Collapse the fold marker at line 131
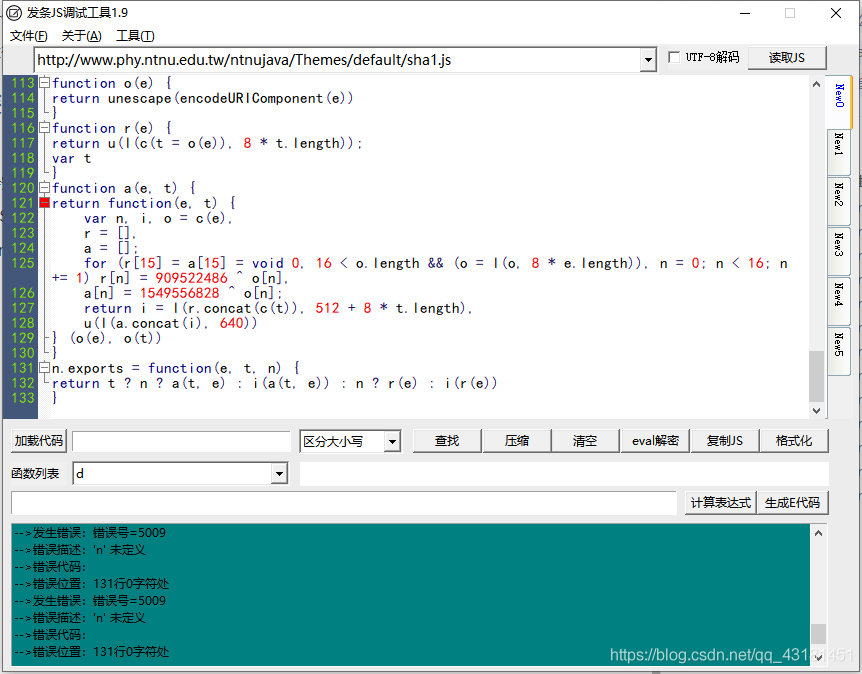Screen dimensions: 862x674 45,367
